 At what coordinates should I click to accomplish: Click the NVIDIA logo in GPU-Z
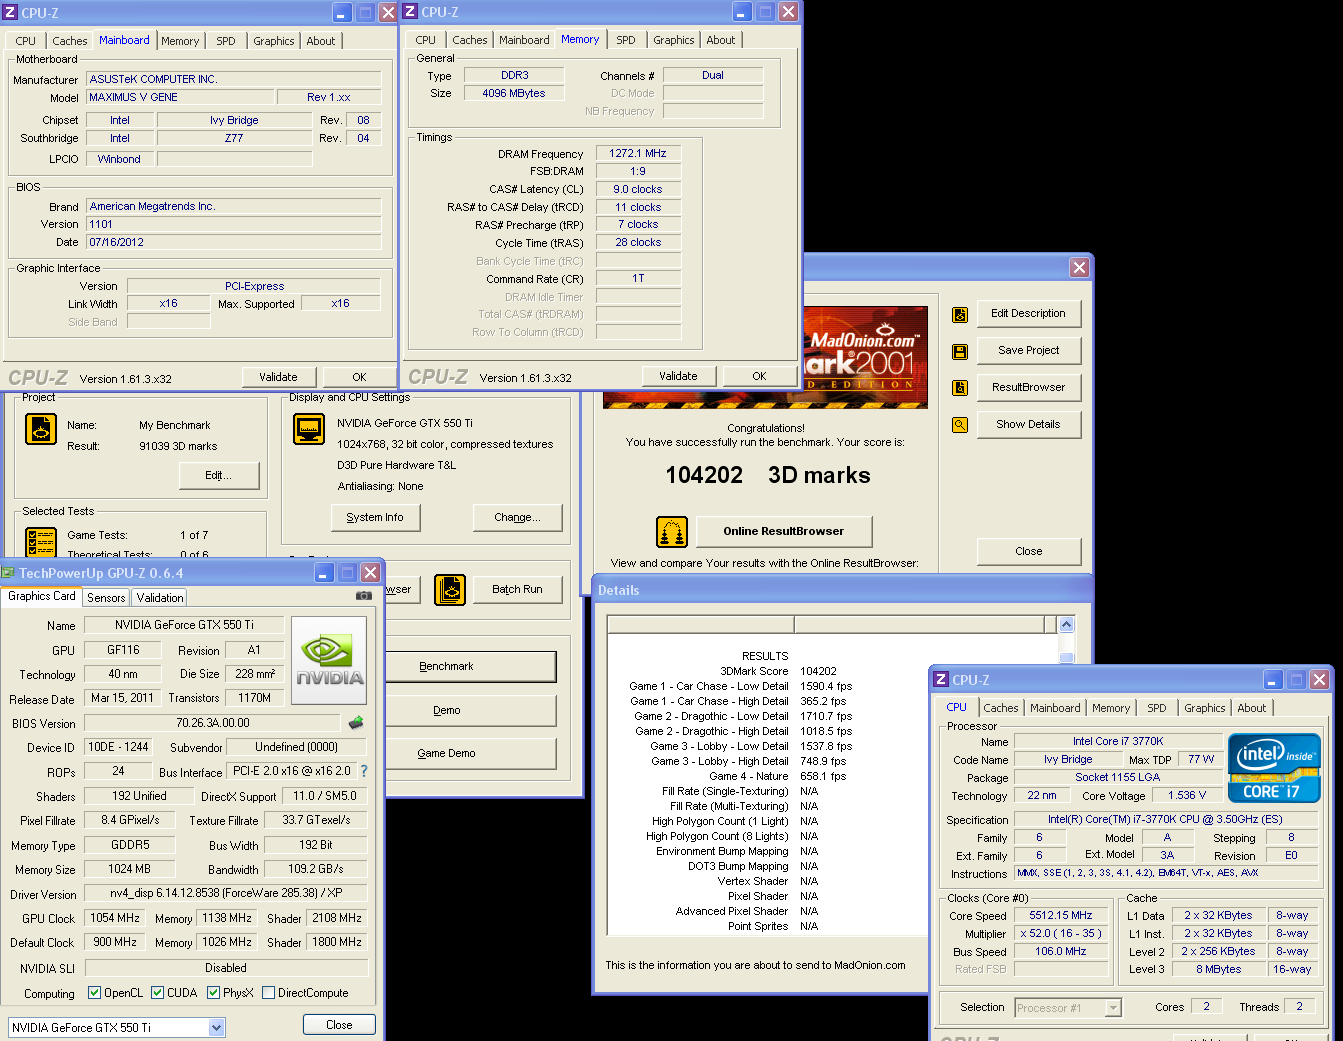(329, 660)
